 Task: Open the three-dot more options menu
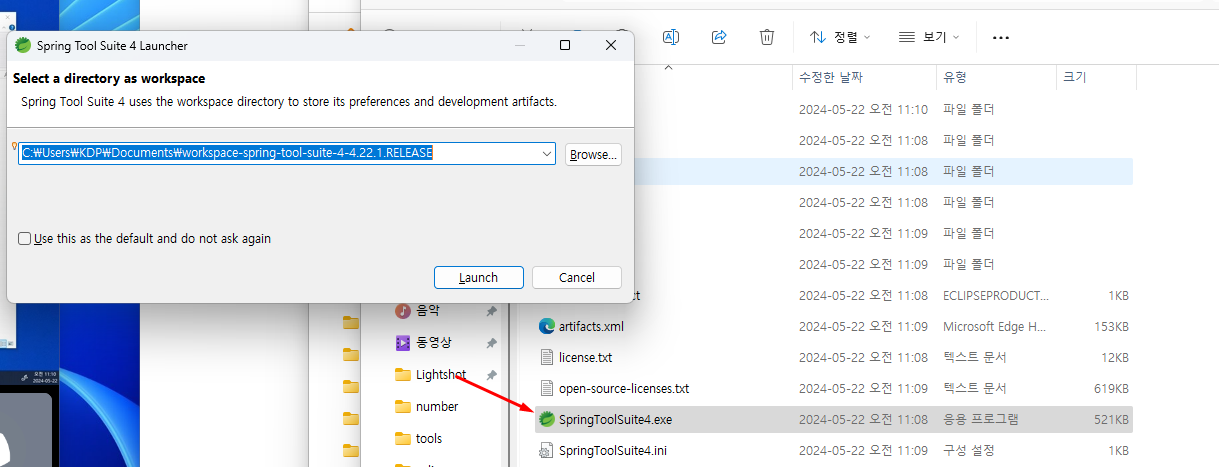[1000, 37]
